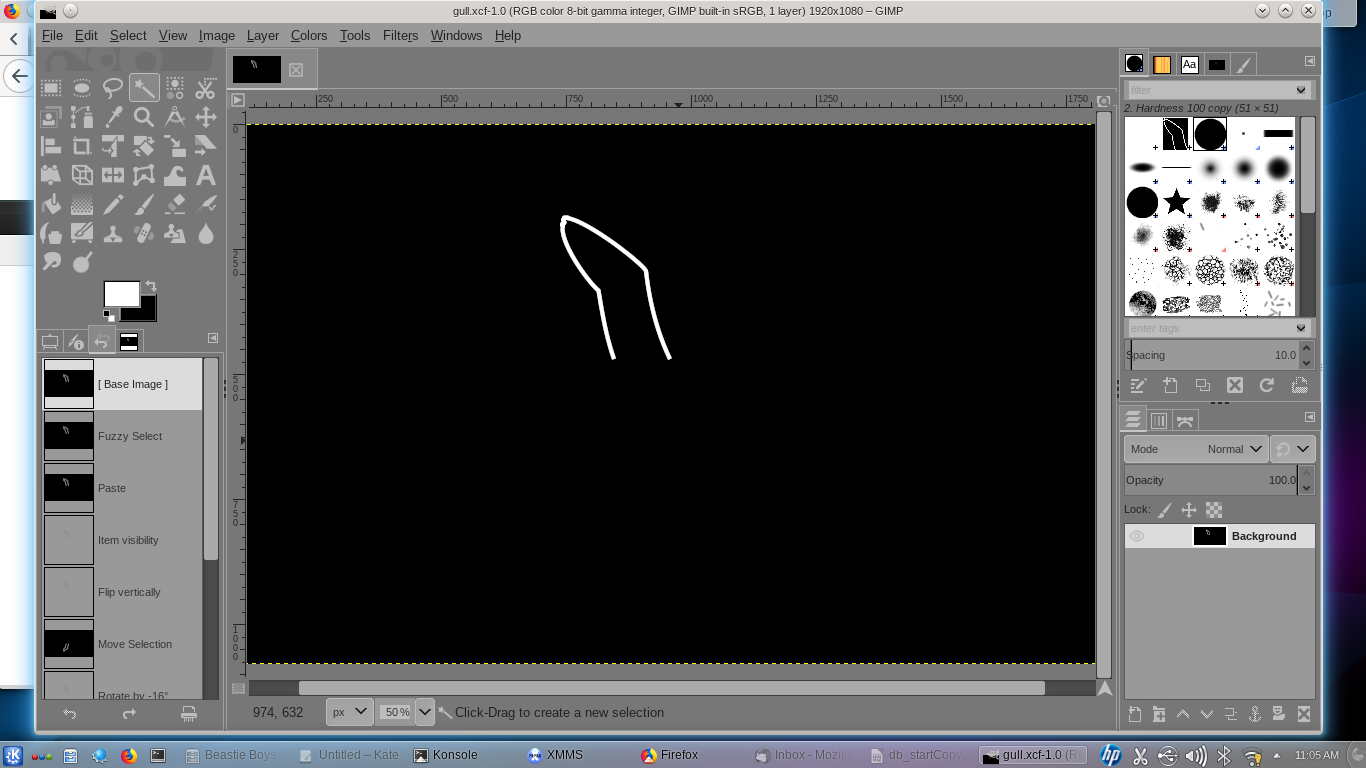Adjust the layer Opacity slider
Screen dimensions: 1366x768
(x=1210, y=480)
